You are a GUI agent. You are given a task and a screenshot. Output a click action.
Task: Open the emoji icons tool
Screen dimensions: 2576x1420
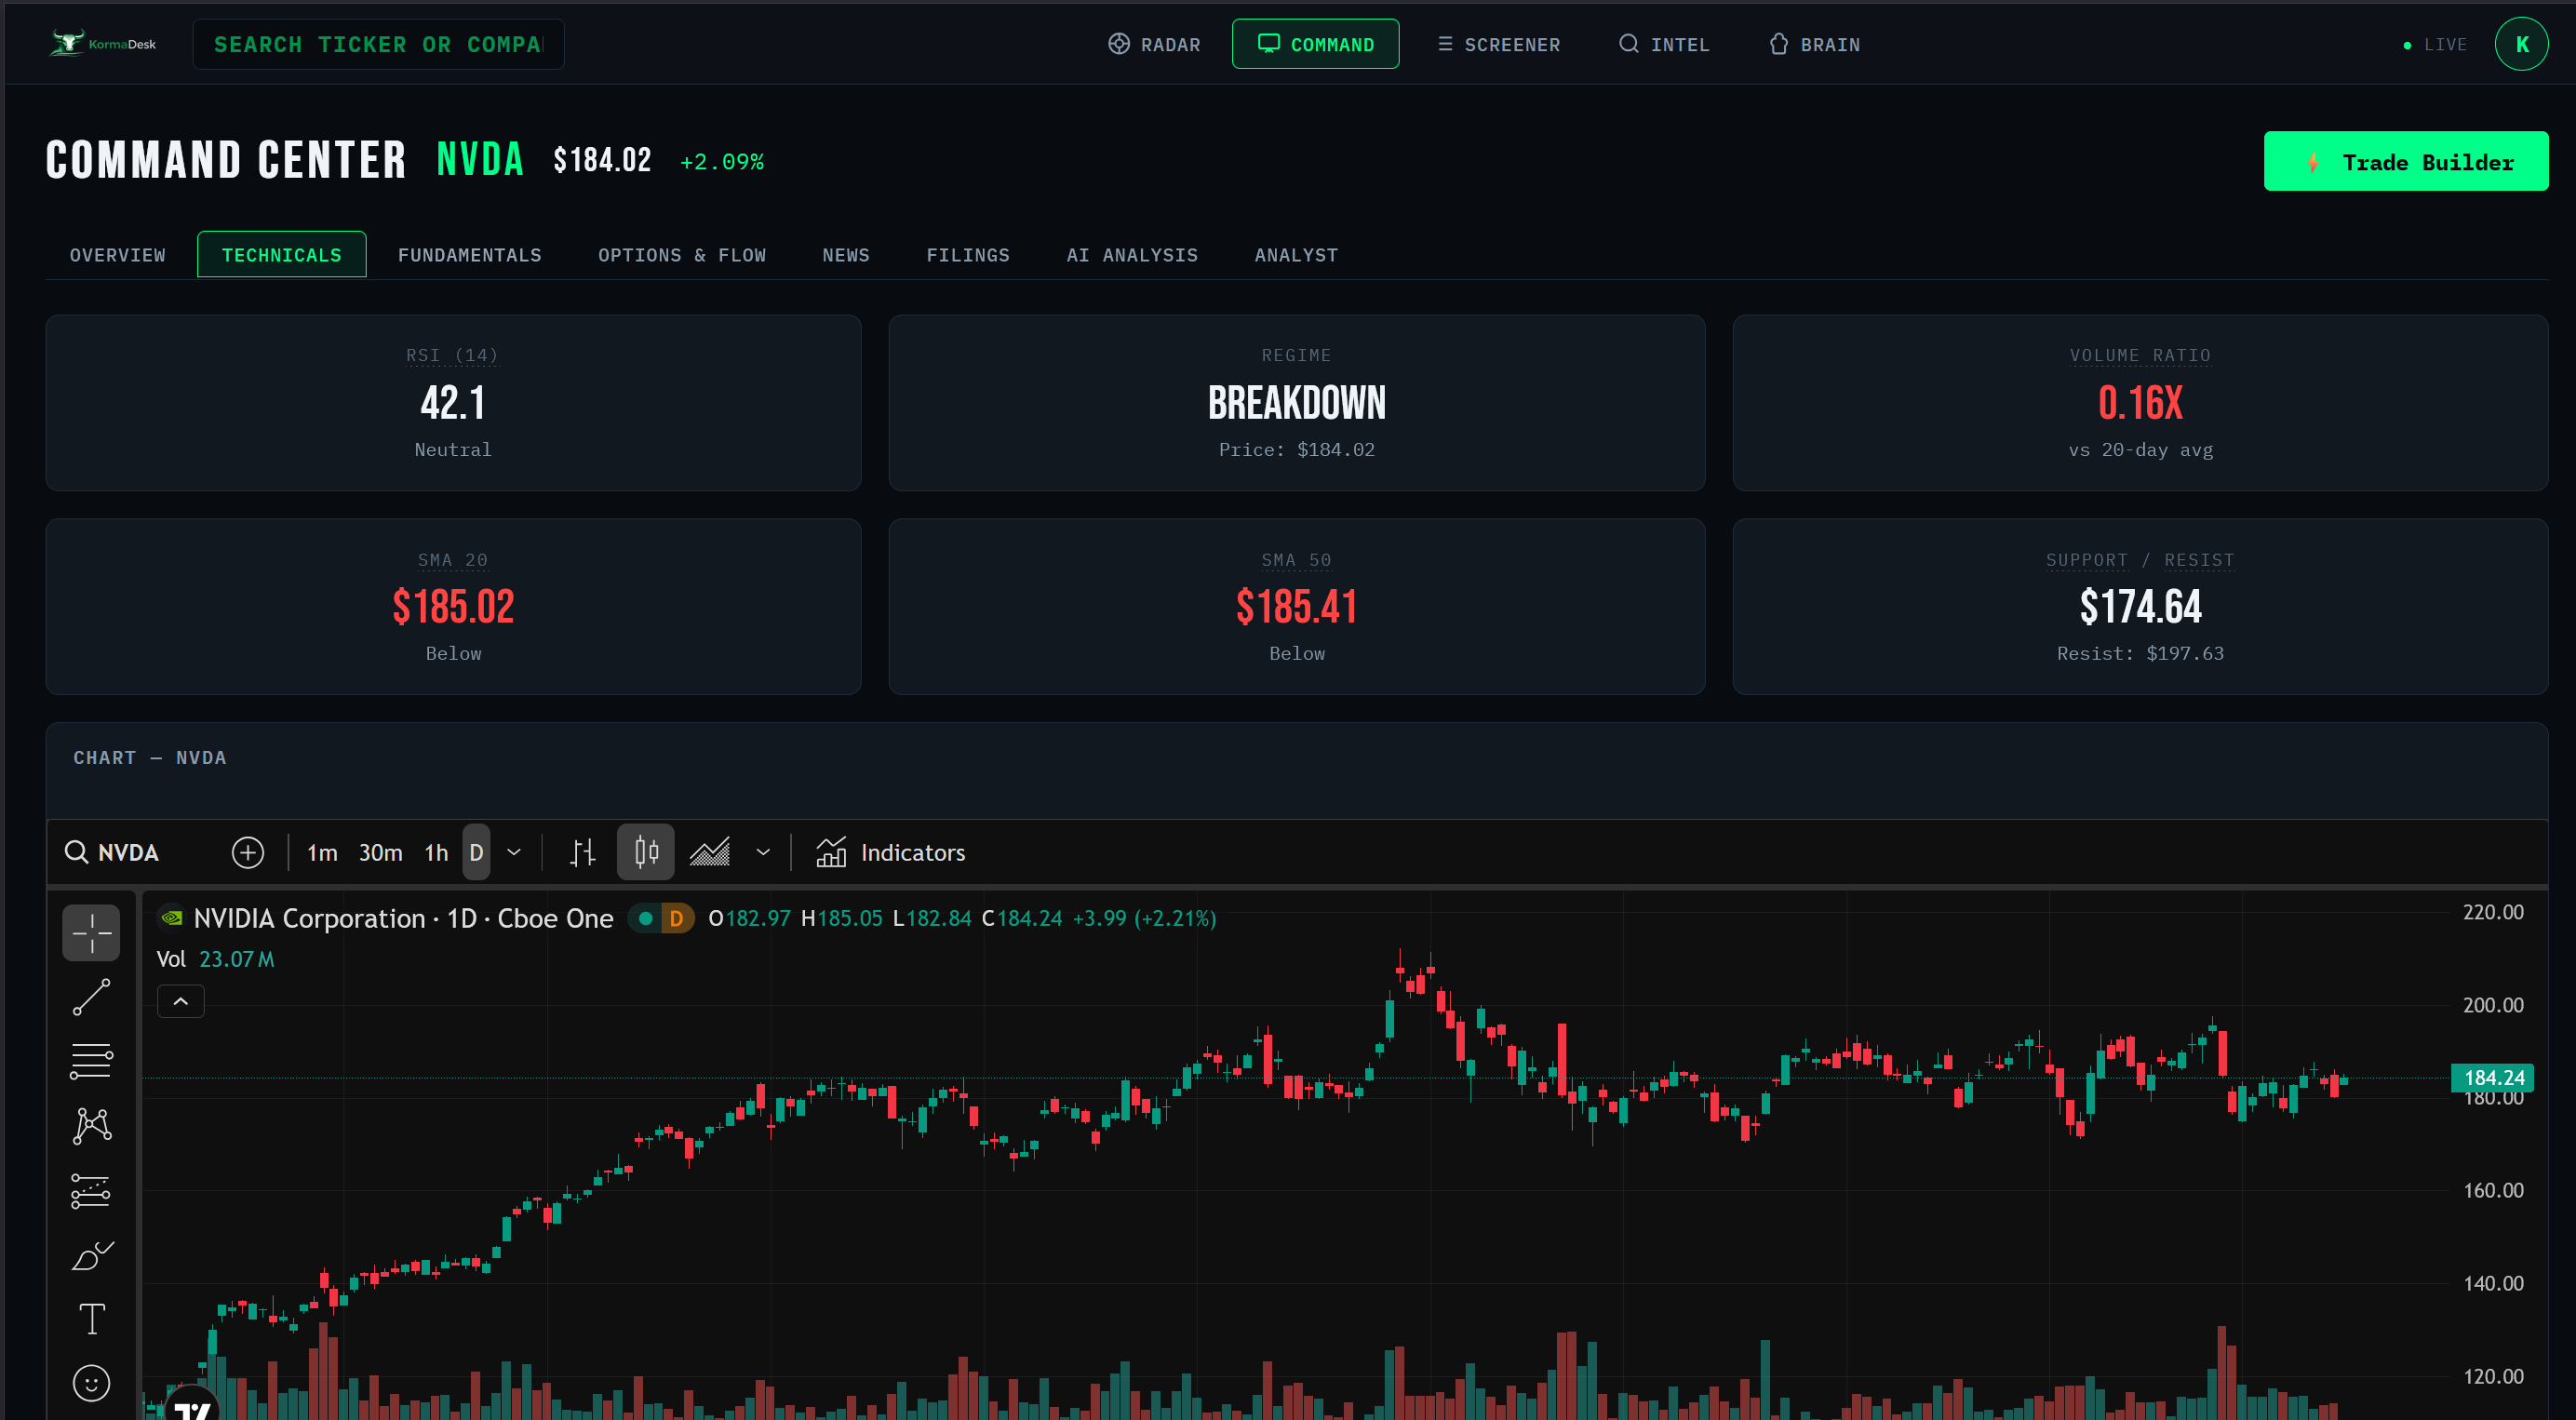[x=91, y=1383]
